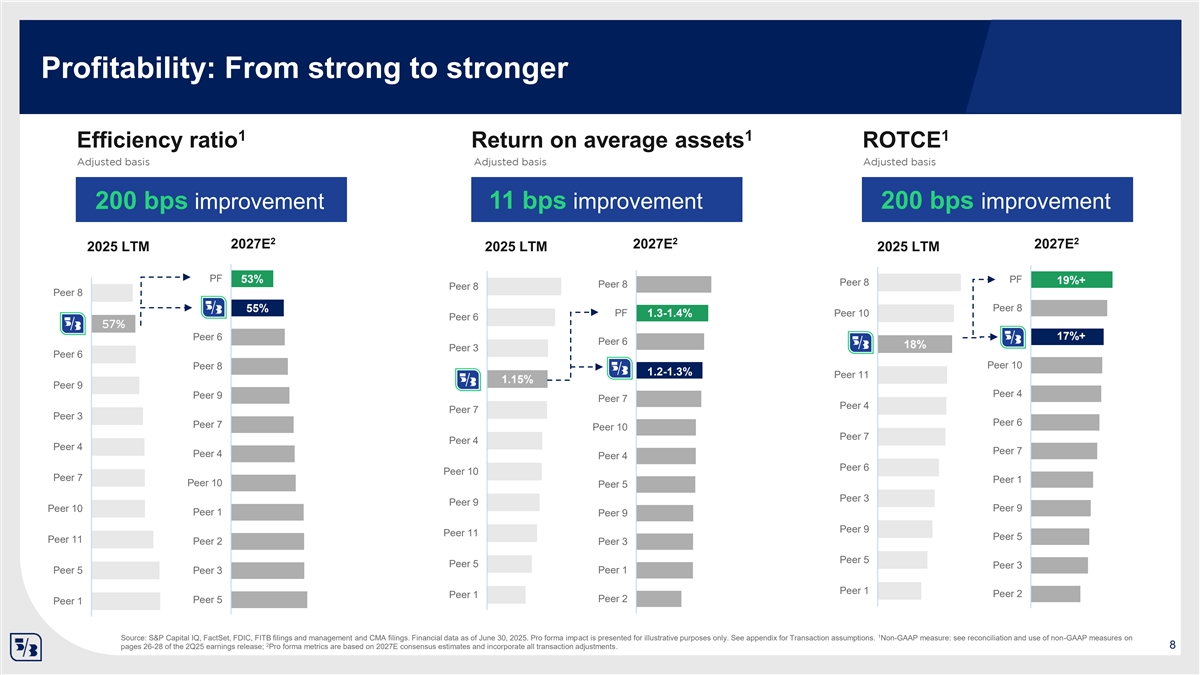Click the Fifth Third logo beside the 55% bar
The height and width of the screenshot is (675, 1200).
(214, 308)
